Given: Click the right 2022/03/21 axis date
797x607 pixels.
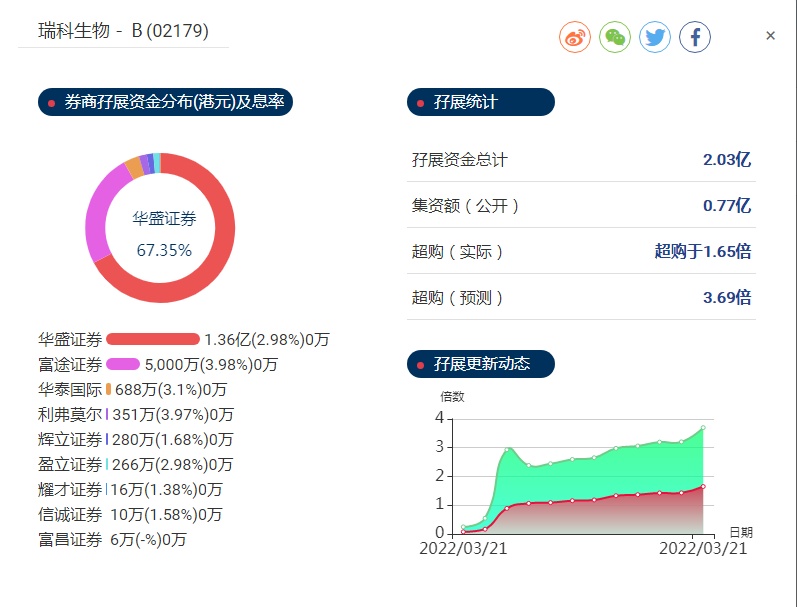Looking at the screenshot, I should tap(703, 549).
